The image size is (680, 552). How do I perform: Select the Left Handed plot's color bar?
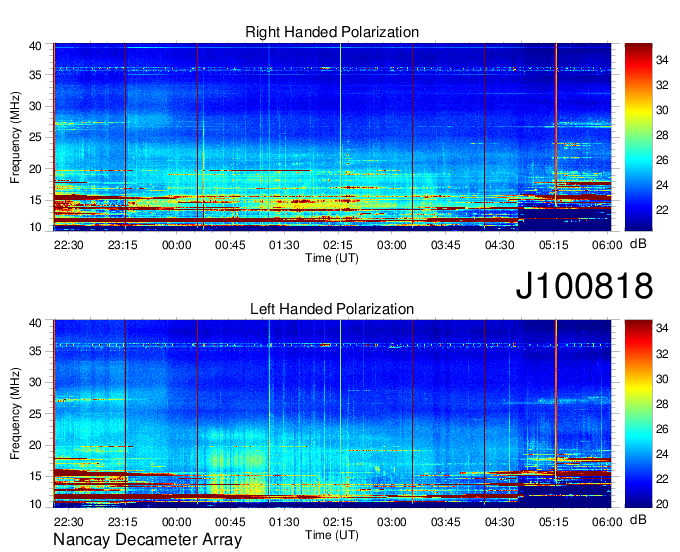click(638, 414)
